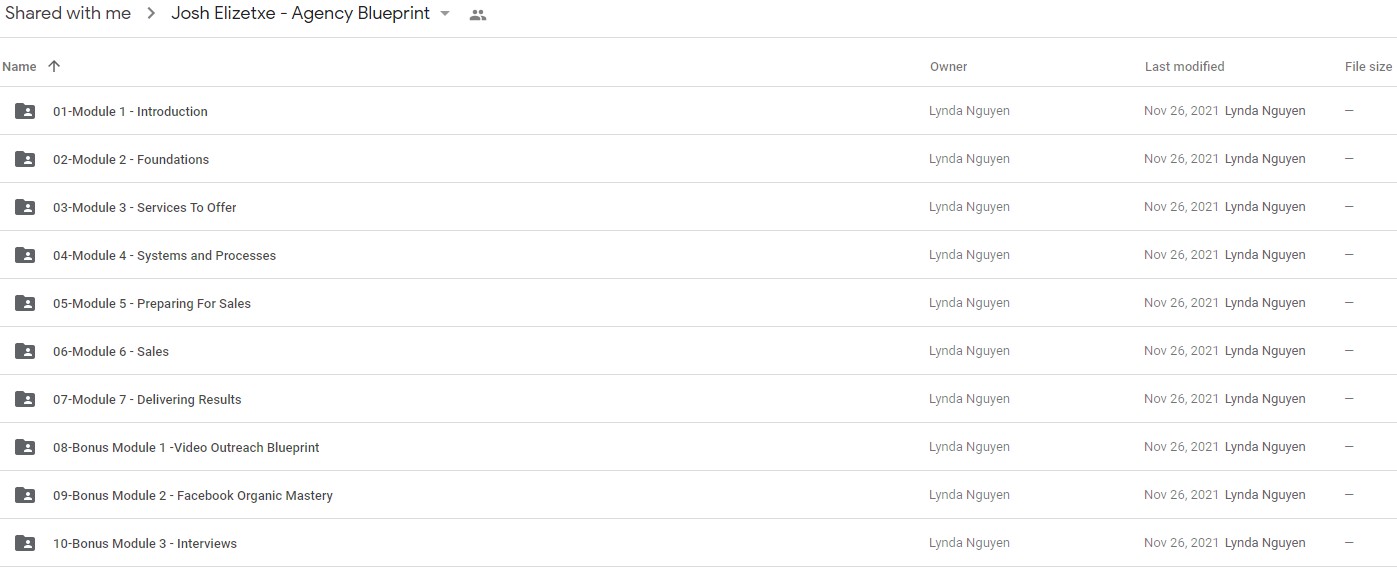Click the folder icon next to Module 6 - Sales
The image size is (1397, 571).
coord(25,351)
